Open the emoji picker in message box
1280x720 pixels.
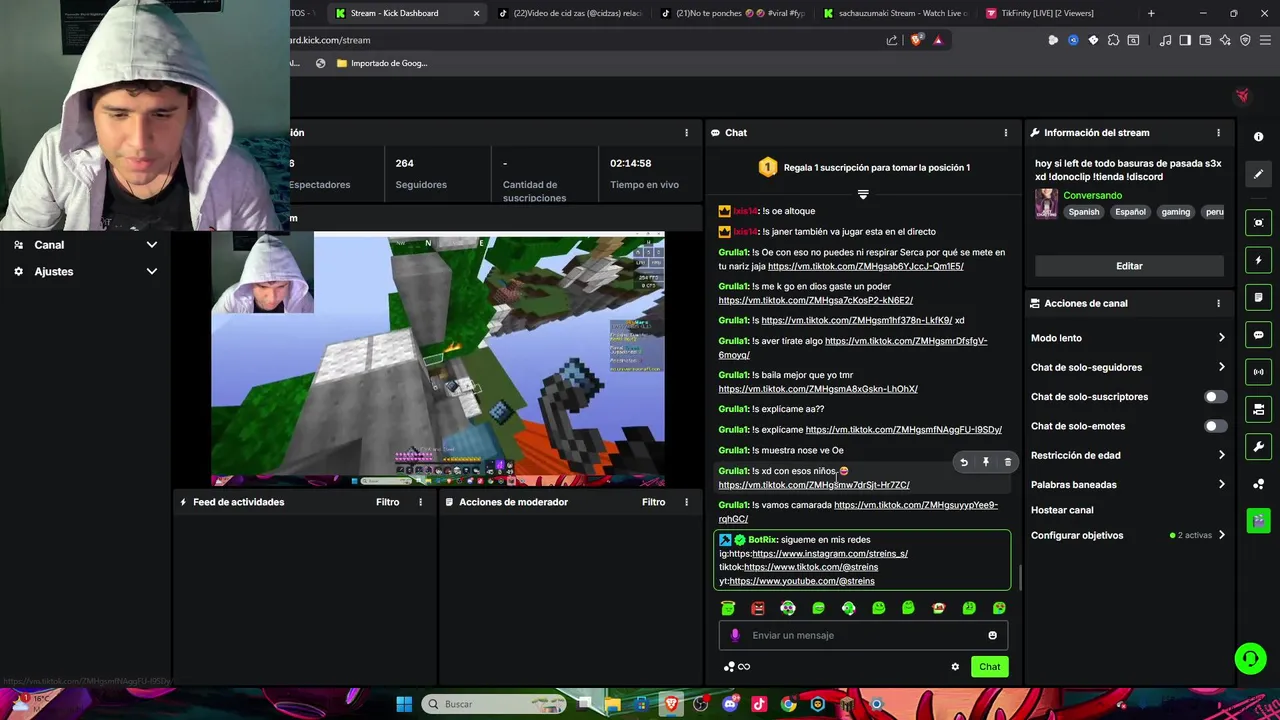pyautogui.click(x=992, y=635)
